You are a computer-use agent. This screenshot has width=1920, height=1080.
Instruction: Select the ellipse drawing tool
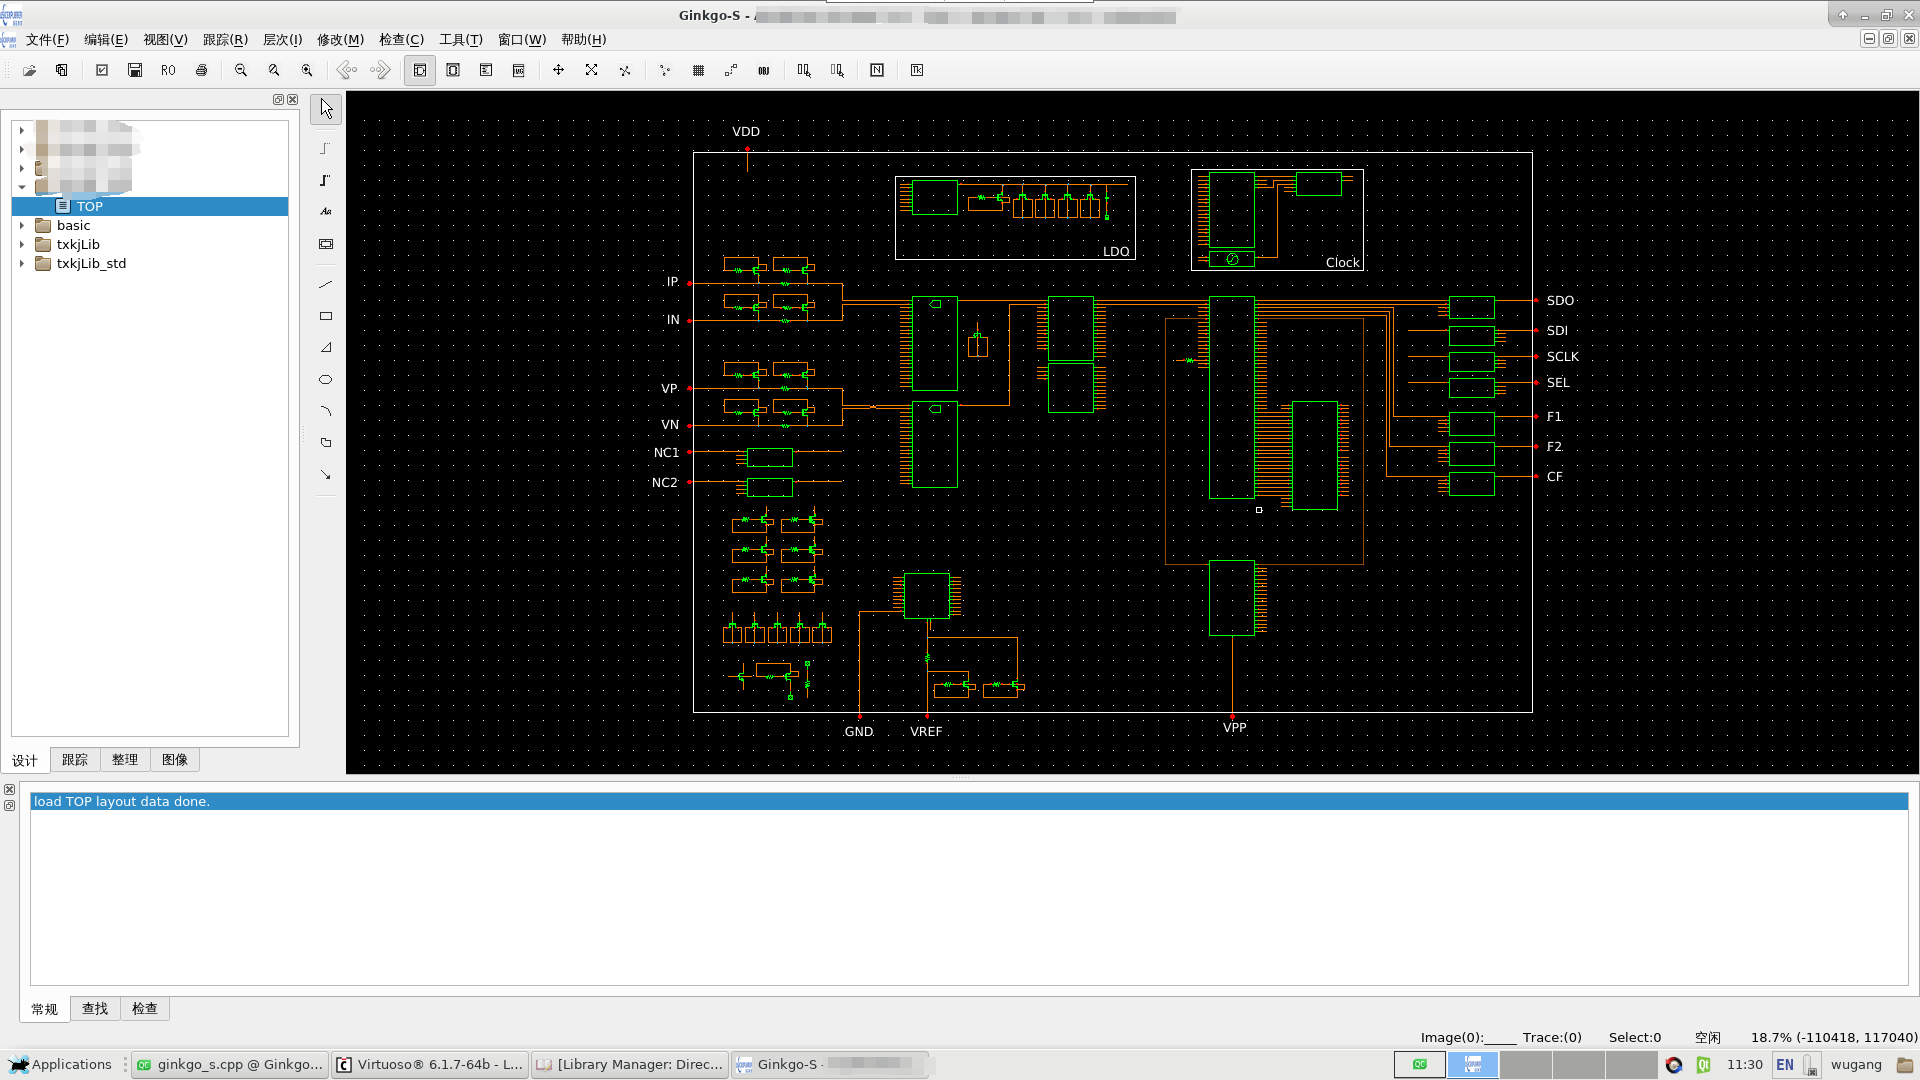pos(325,380)
